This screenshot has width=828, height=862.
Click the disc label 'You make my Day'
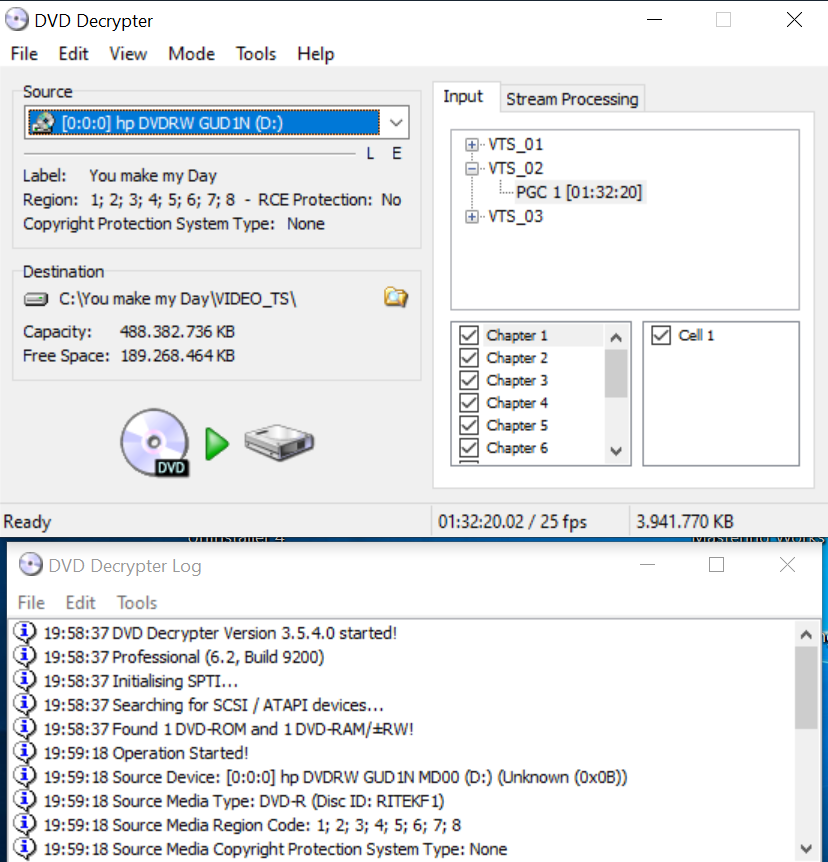coord(153,176)
